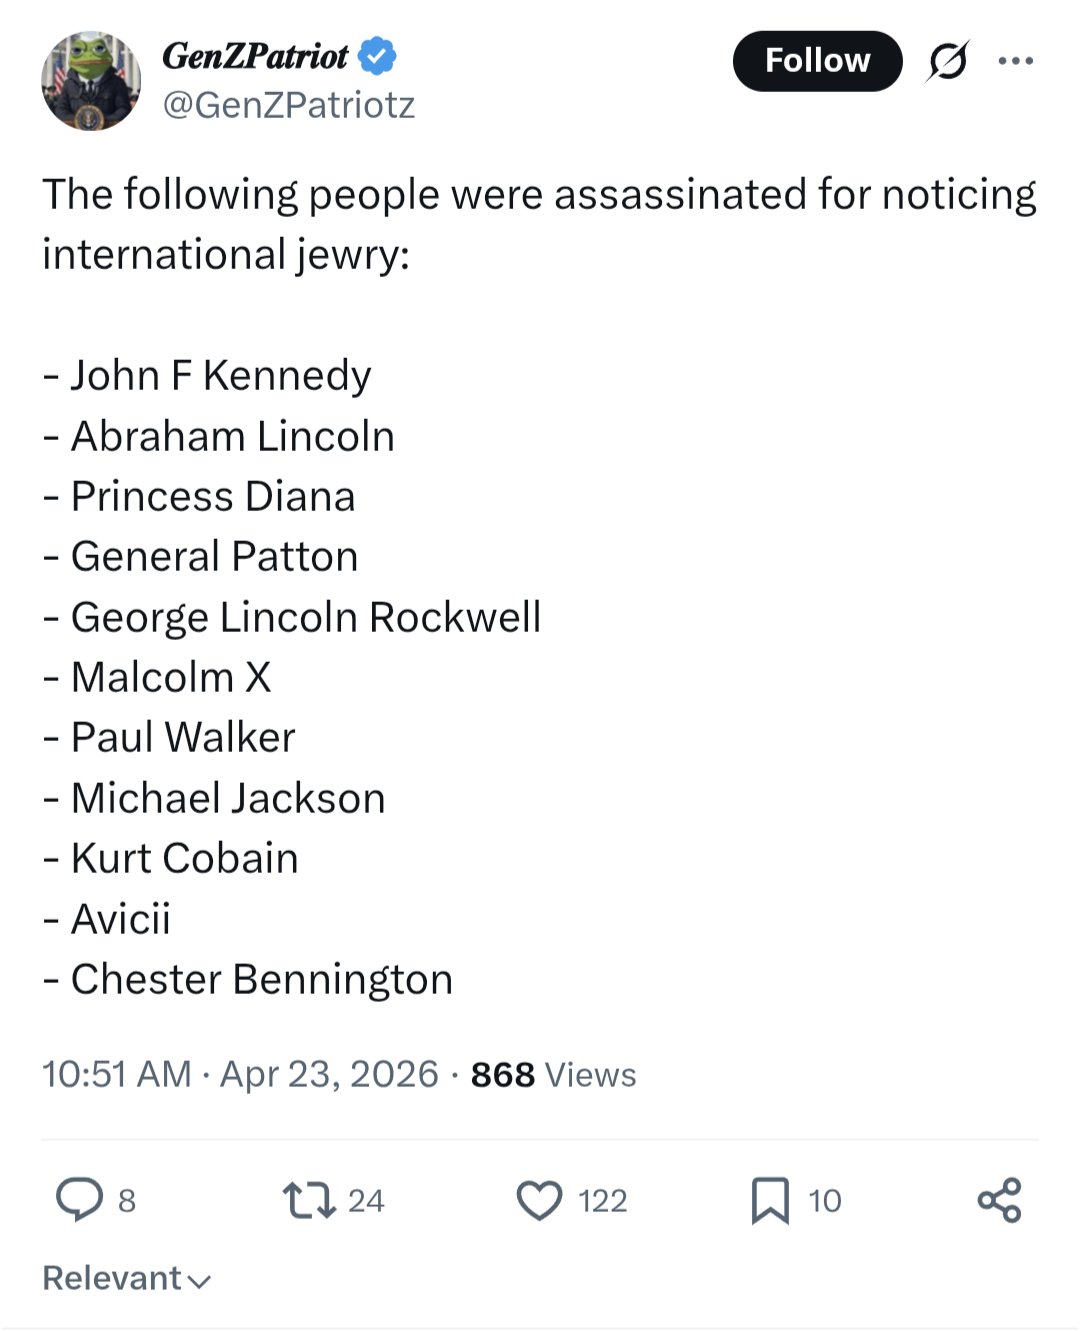Open the @GenZPatriotz handle link

click(x=289, y=105)
